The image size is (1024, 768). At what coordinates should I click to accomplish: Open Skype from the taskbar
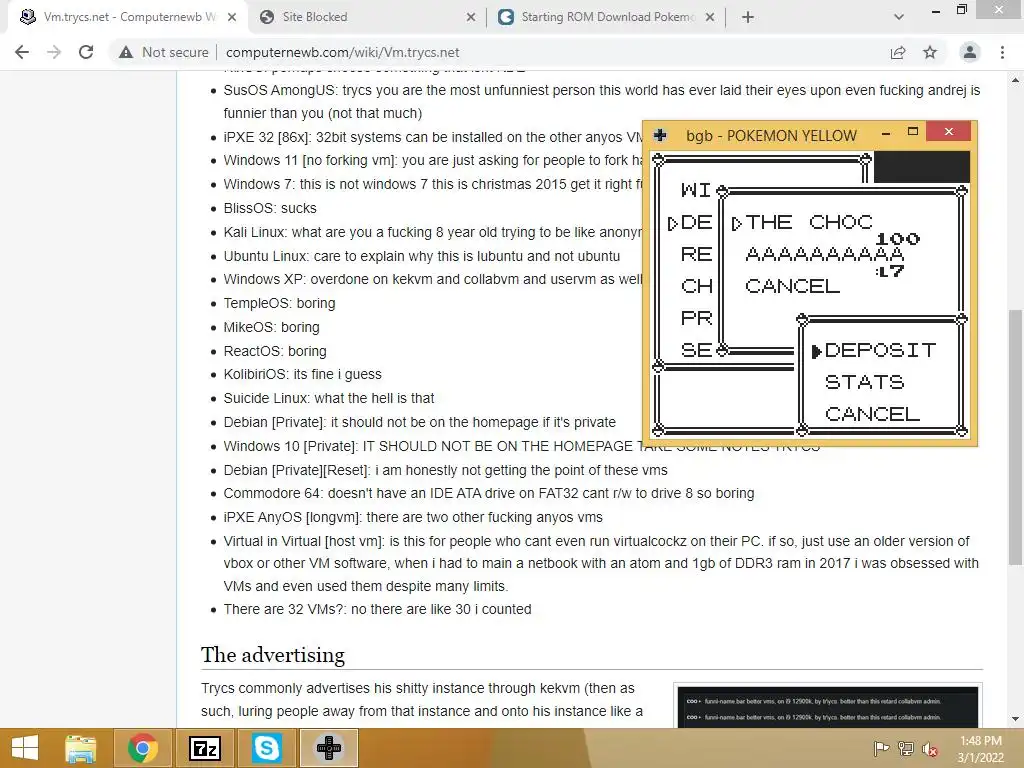point(266,748)
